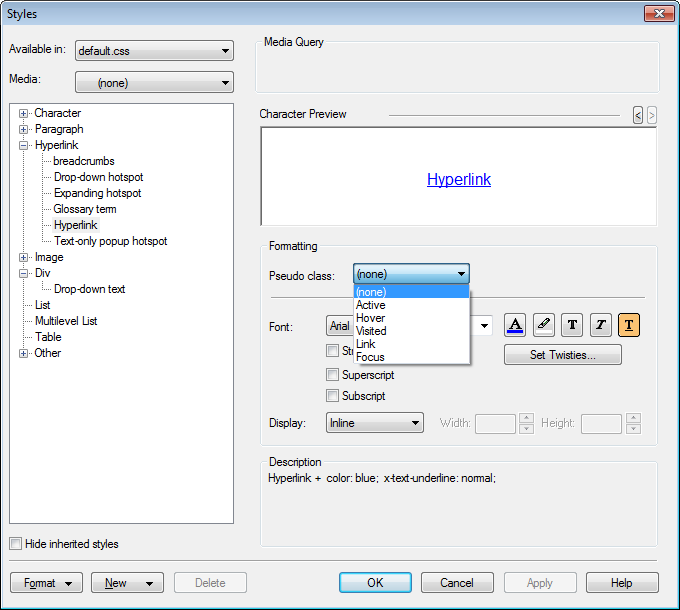The image size is (680, 610).
Task: Enable the Superscript checkbox
Action: 333,375
